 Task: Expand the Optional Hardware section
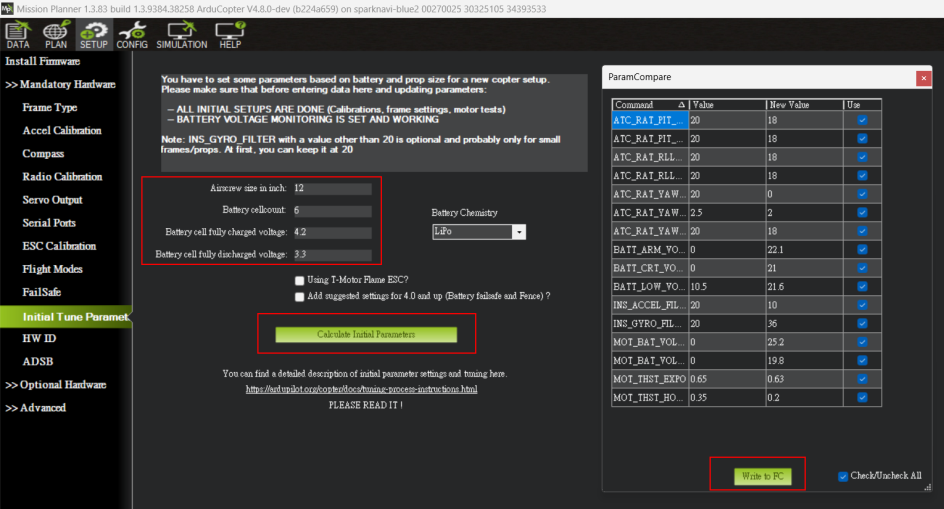(x=55, y=385)
